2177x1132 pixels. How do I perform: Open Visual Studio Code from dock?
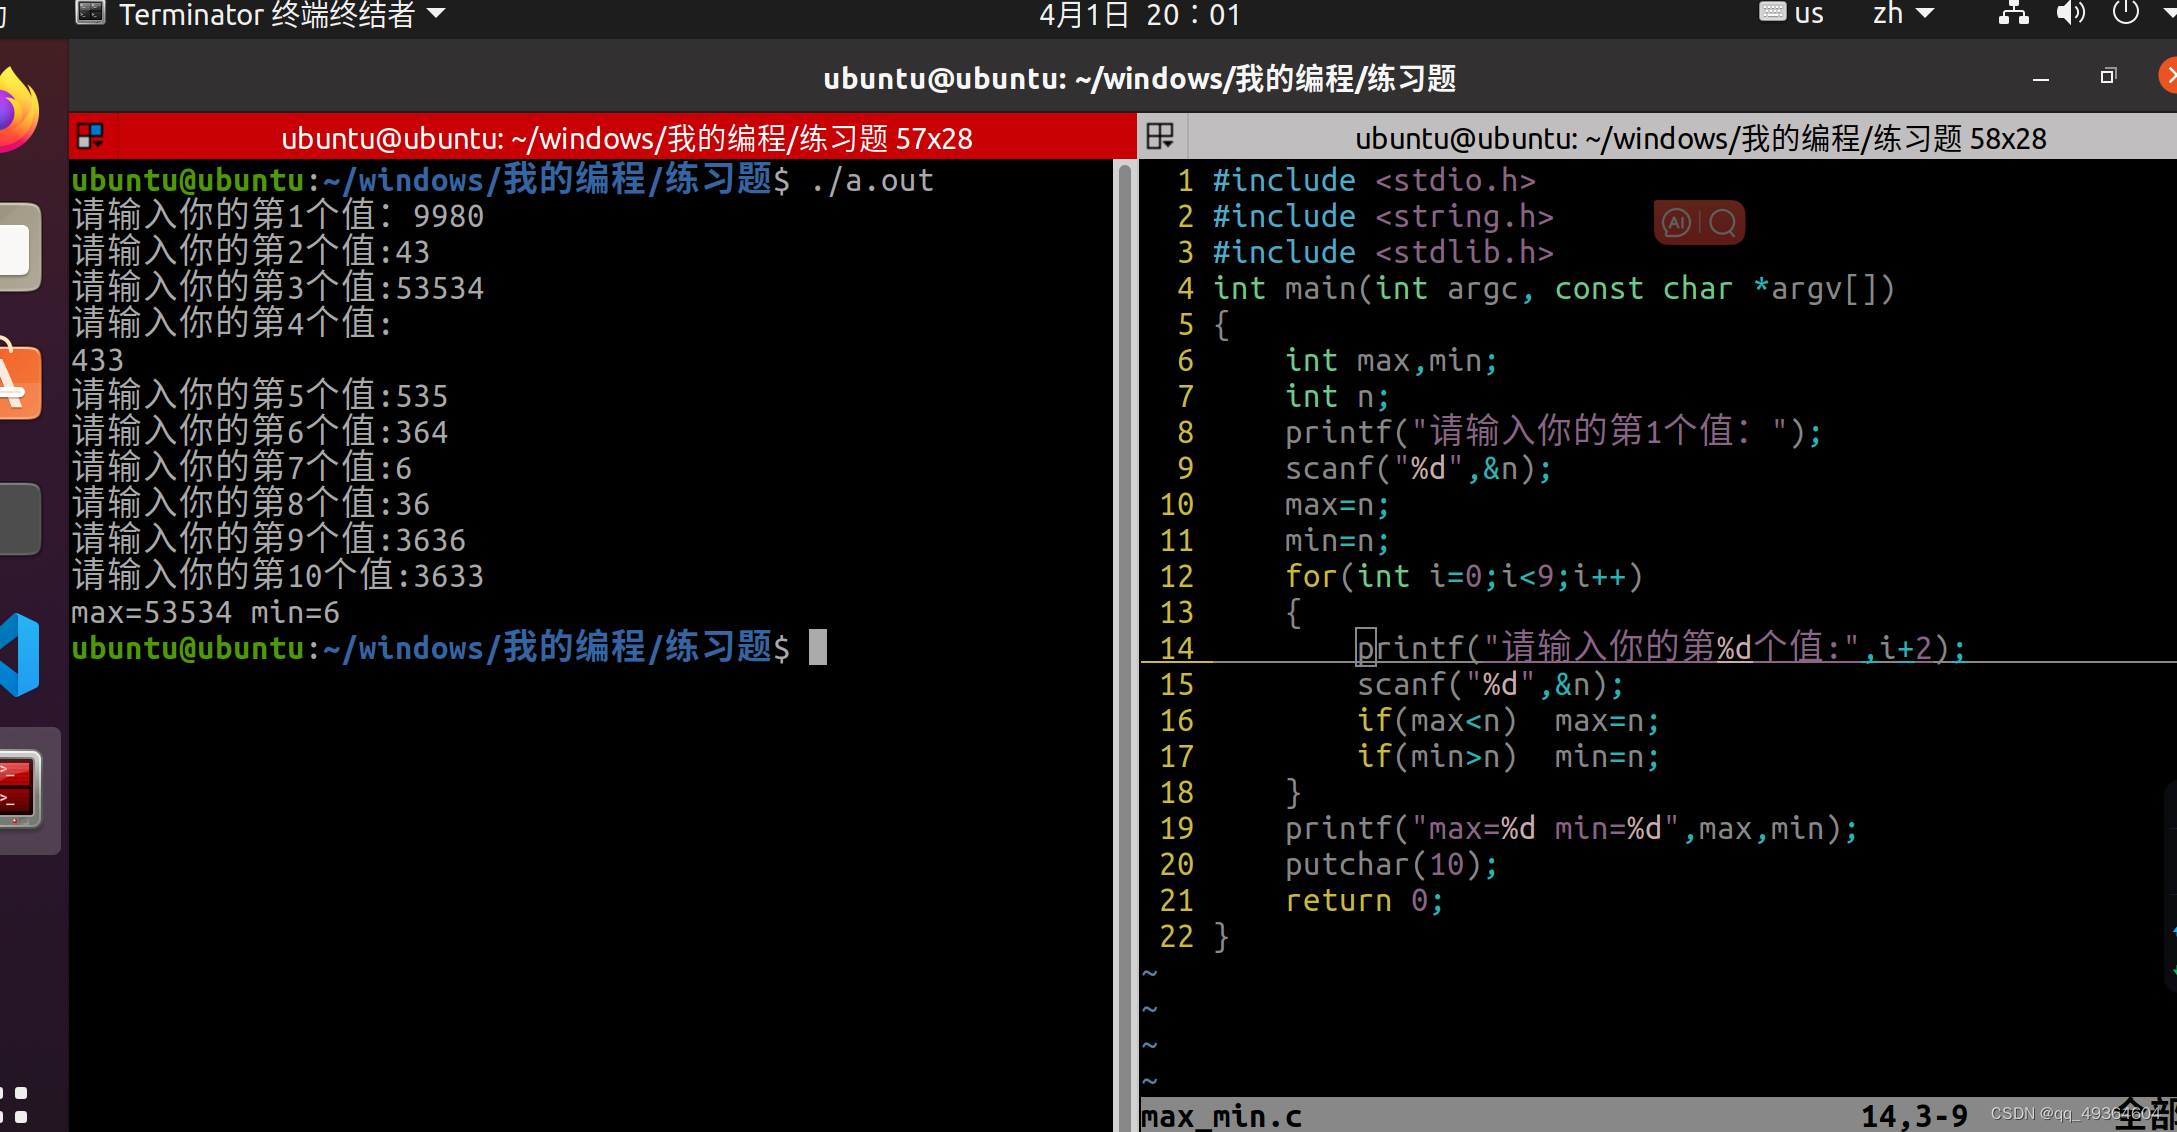(x=20, y=655)
